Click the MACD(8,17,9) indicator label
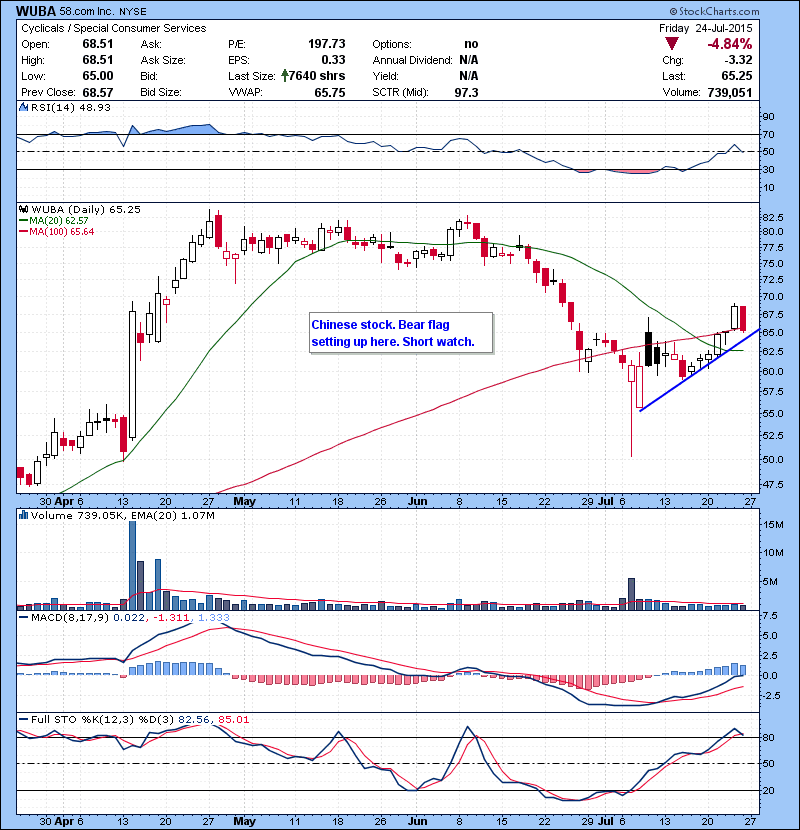Image resolution: width=800 pixels, height=830 pixels. [x=70, y=617]
